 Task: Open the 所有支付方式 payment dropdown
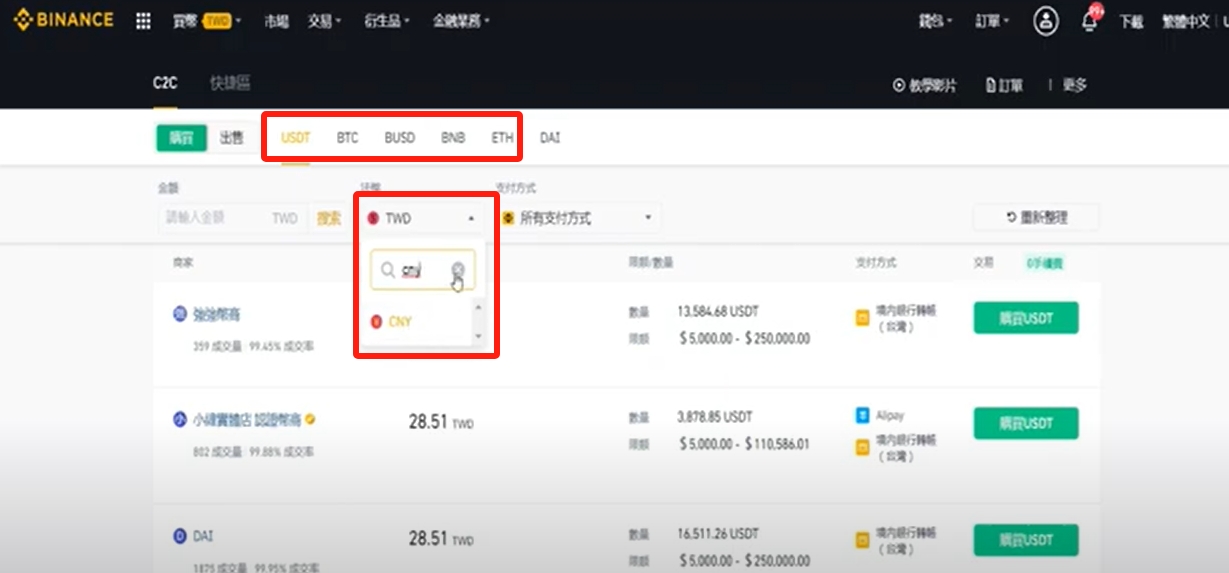click(578, 218)
